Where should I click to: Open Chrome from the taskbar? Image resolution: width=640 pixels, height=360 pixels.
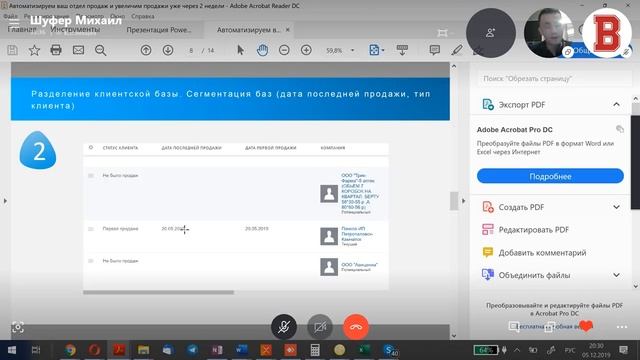[x=70, y=350]
